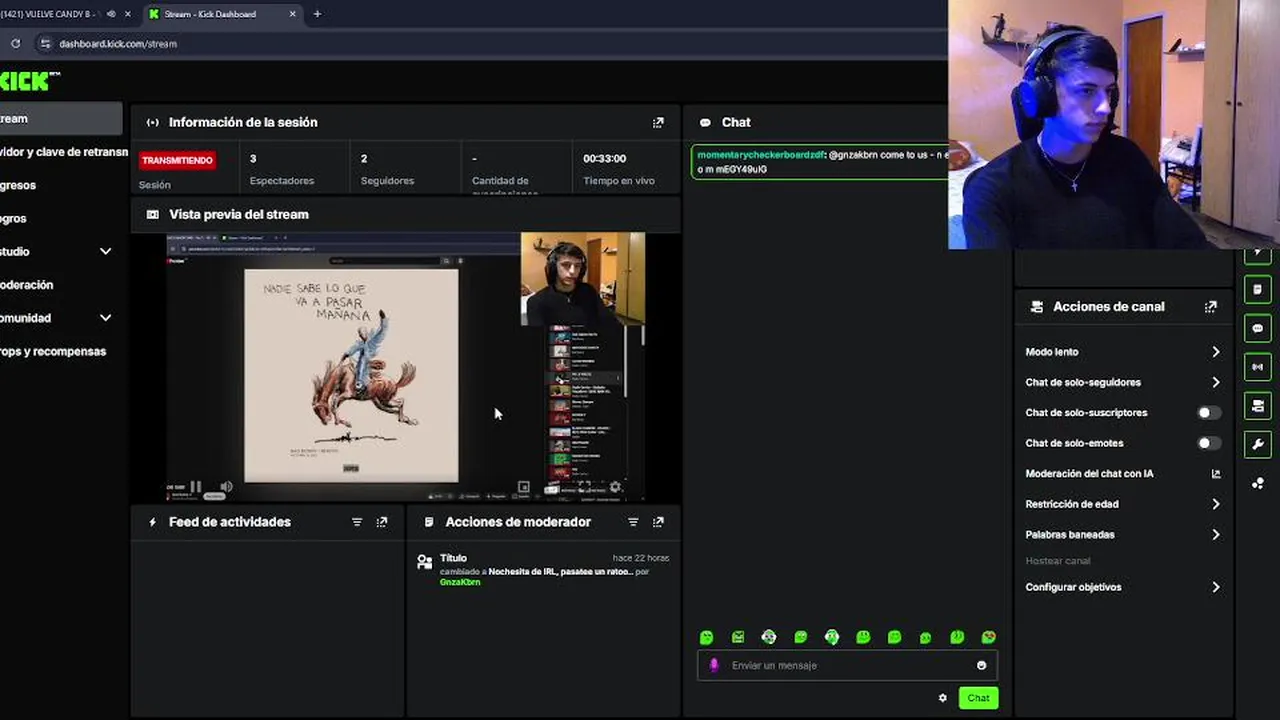Close the Stream - Kick Dashboard tab
Image resolution: width=1280 pixels, height=720 pixels.
coord(292,14)
